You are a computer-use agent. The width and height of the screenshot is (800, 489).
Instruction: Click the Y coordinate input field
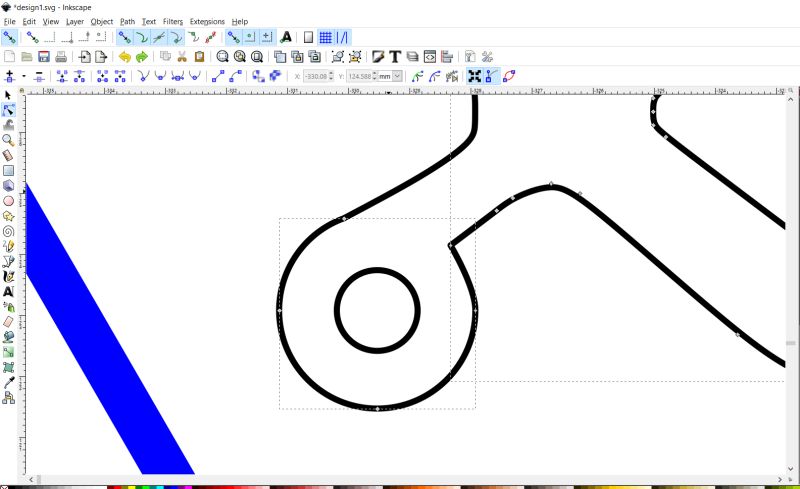pos(360,77)
